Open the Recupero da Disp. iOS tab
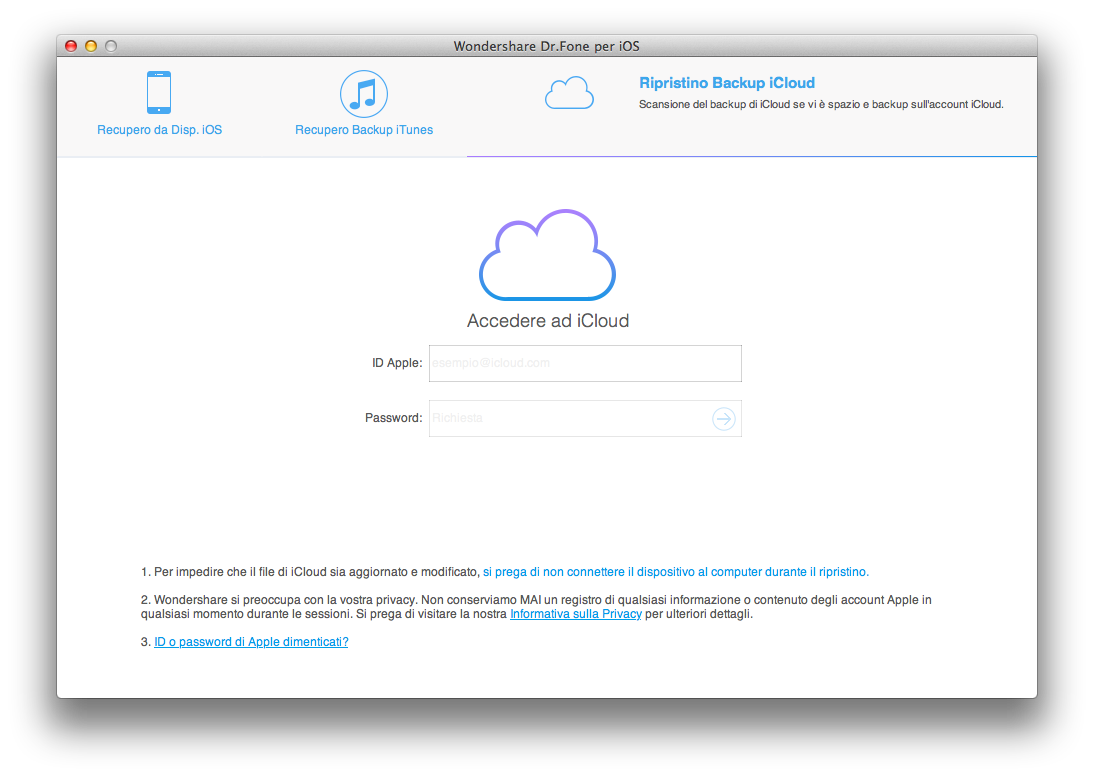 [160, 130]
